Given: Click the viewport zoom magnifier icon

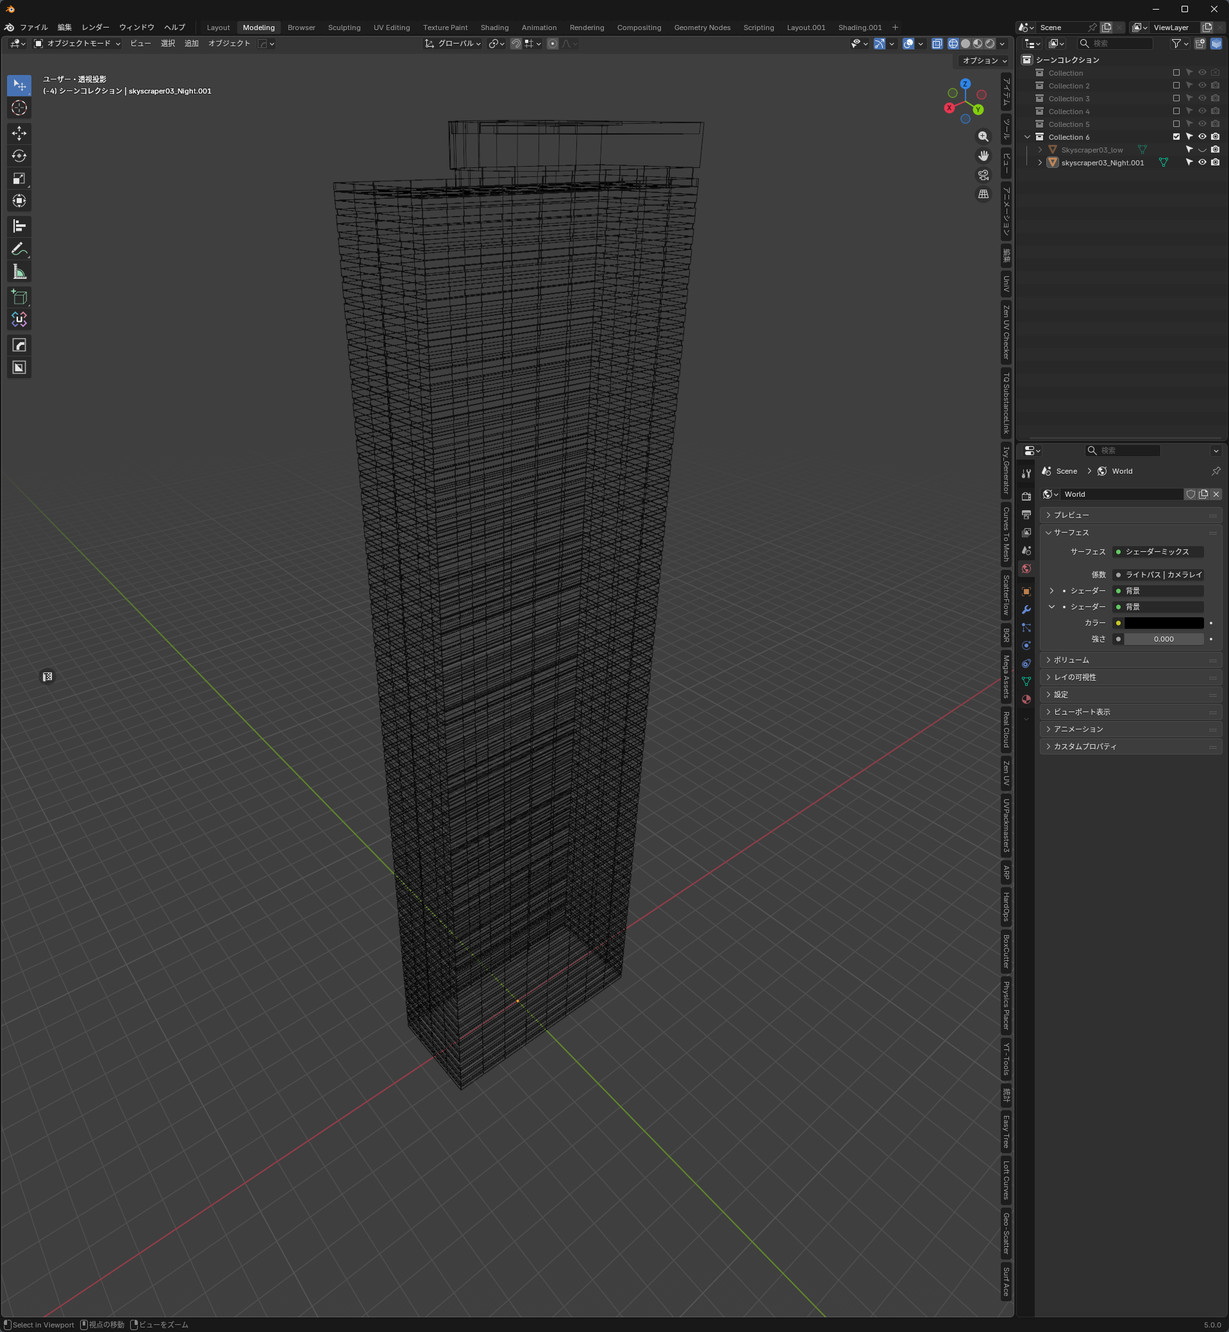Looking at the screenshot, I should click(x=983, y=137).
